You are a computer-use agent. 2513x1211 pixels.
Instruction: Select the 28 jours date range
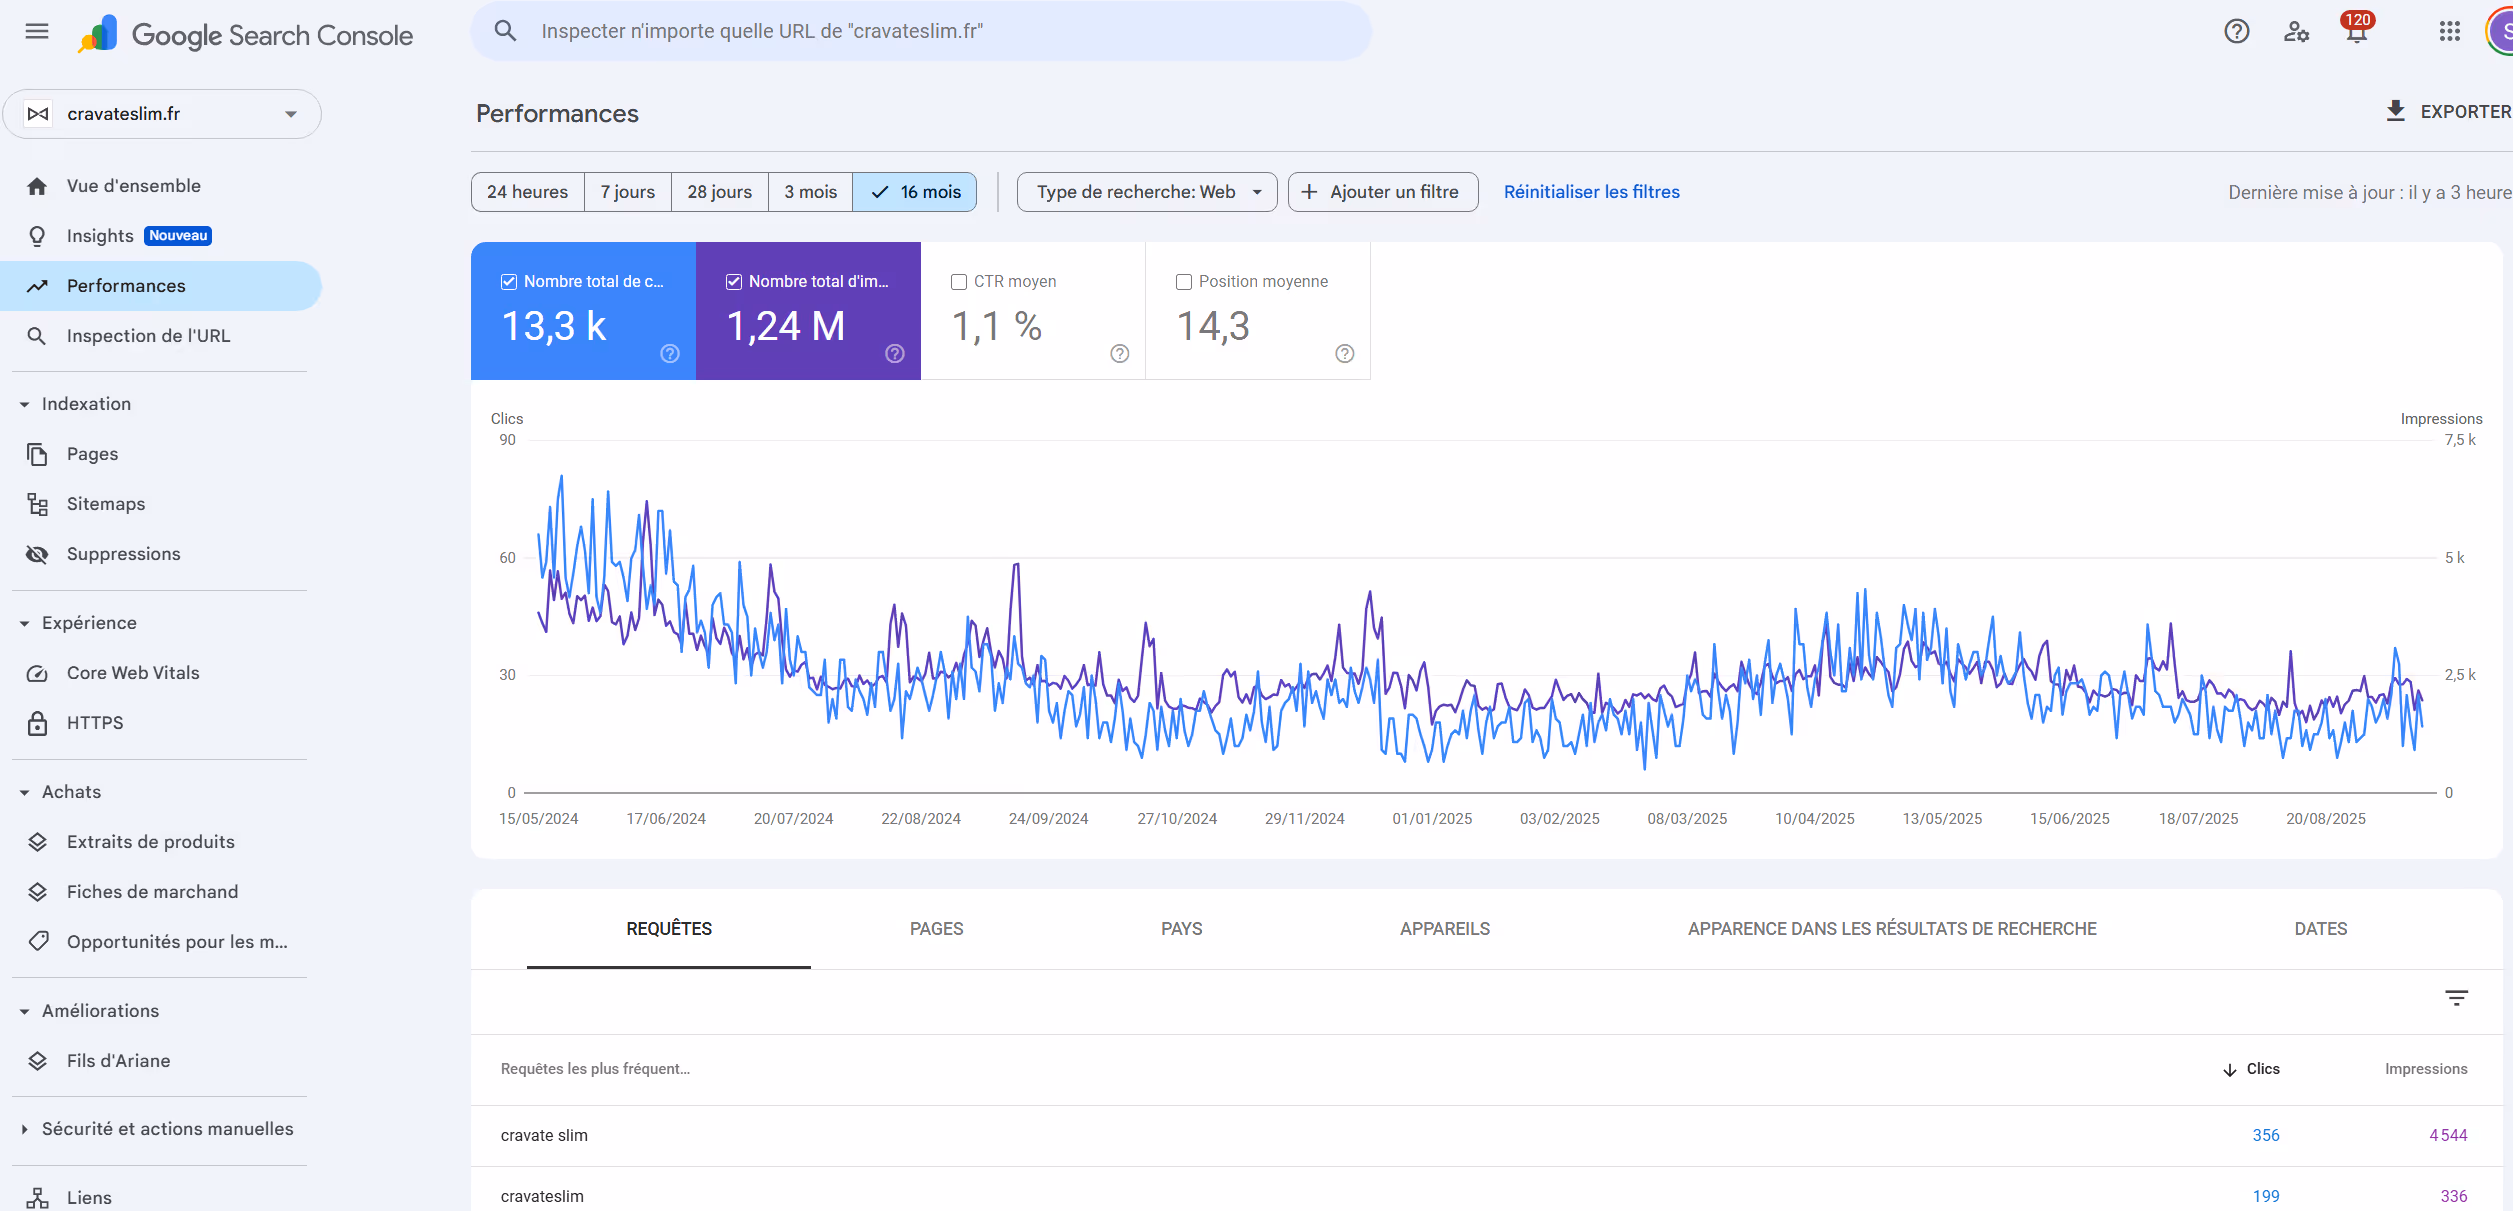coord(719,192)
